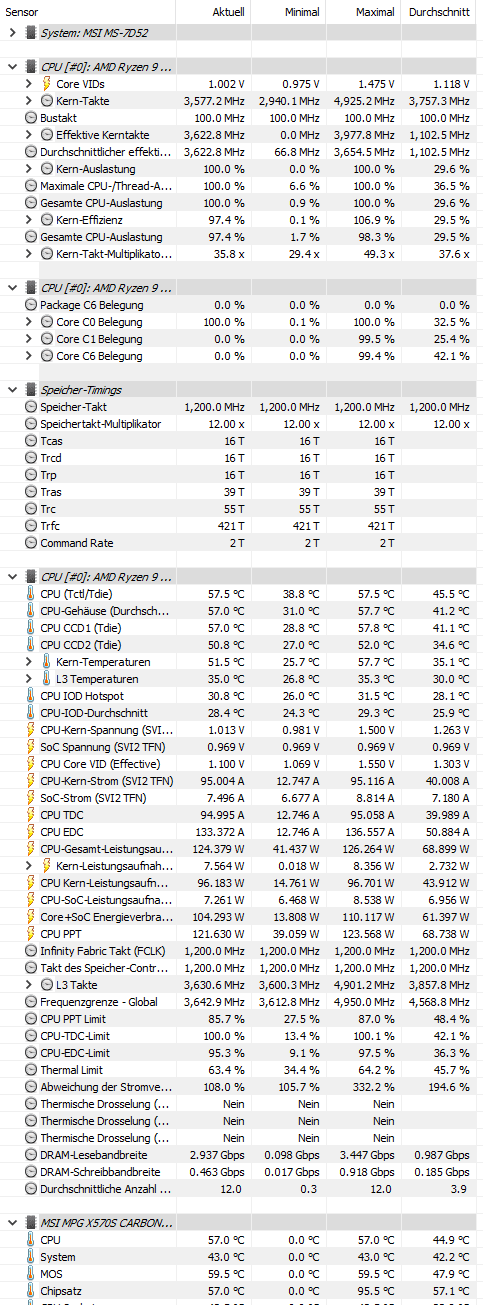Collapse the MSI MPG X570S CARBON group

[x=12, y=1223]
